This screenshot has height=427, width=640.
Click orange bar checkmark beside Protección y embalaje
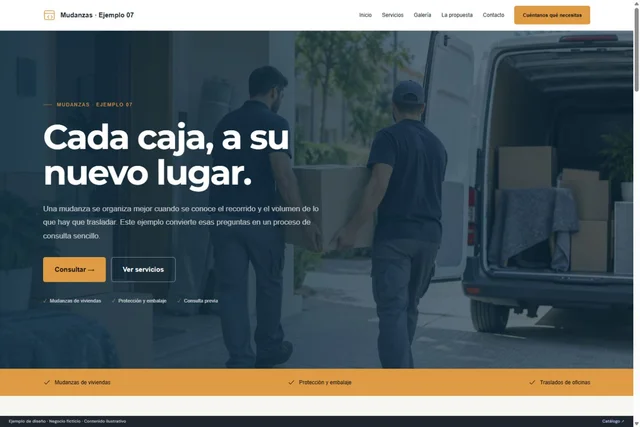(291, 383)
